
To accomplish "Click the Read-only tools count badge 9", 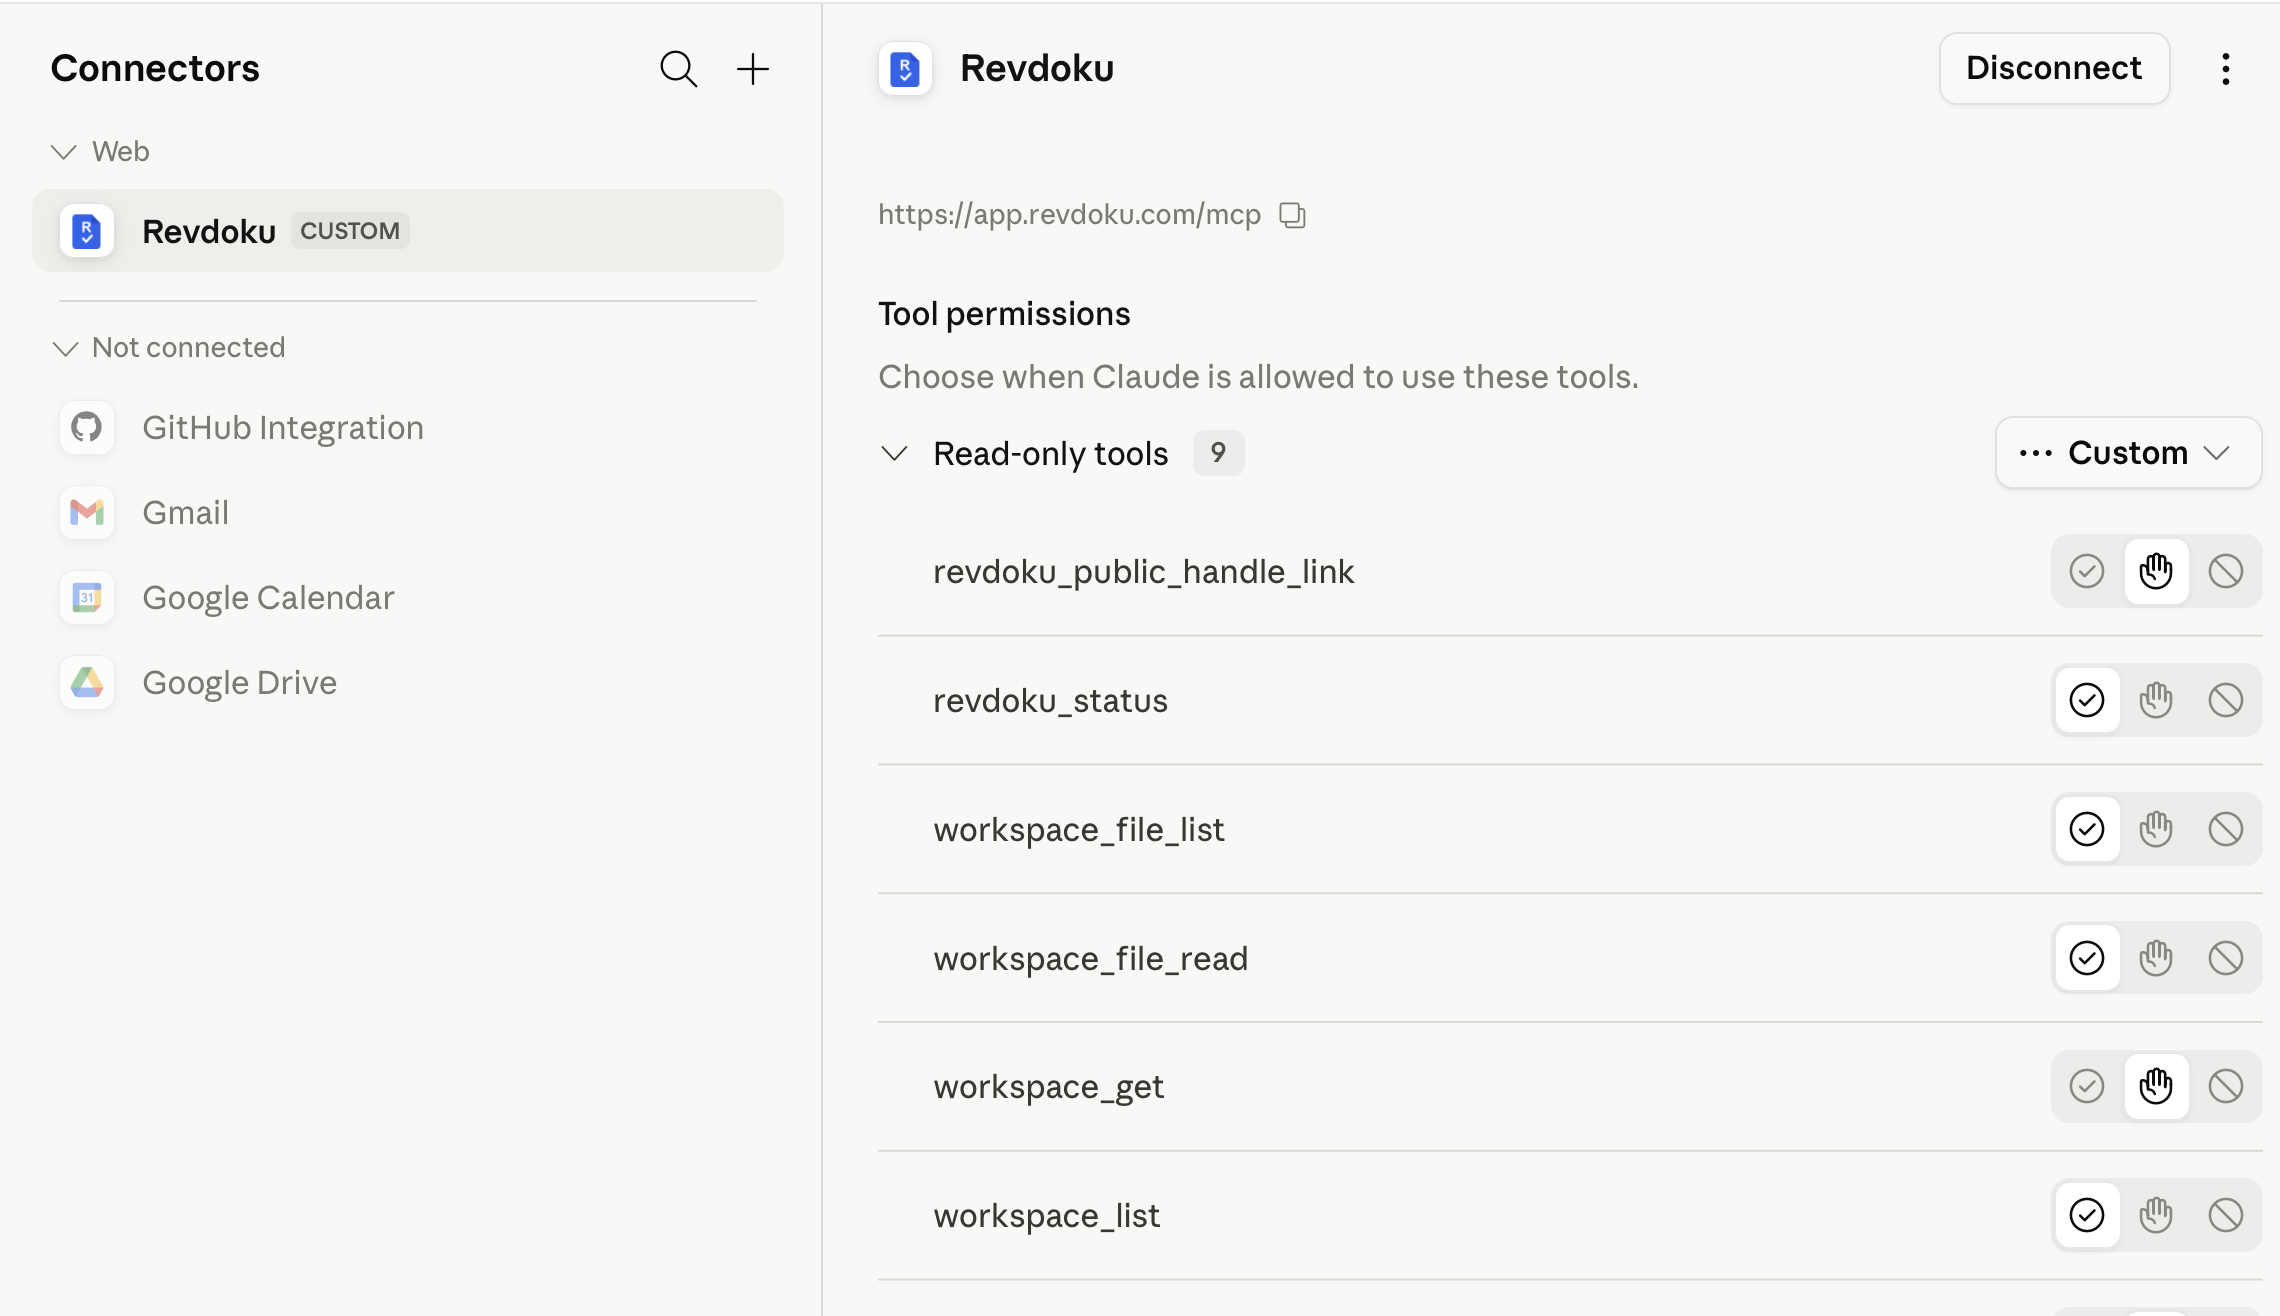I will coord(1218,453).
